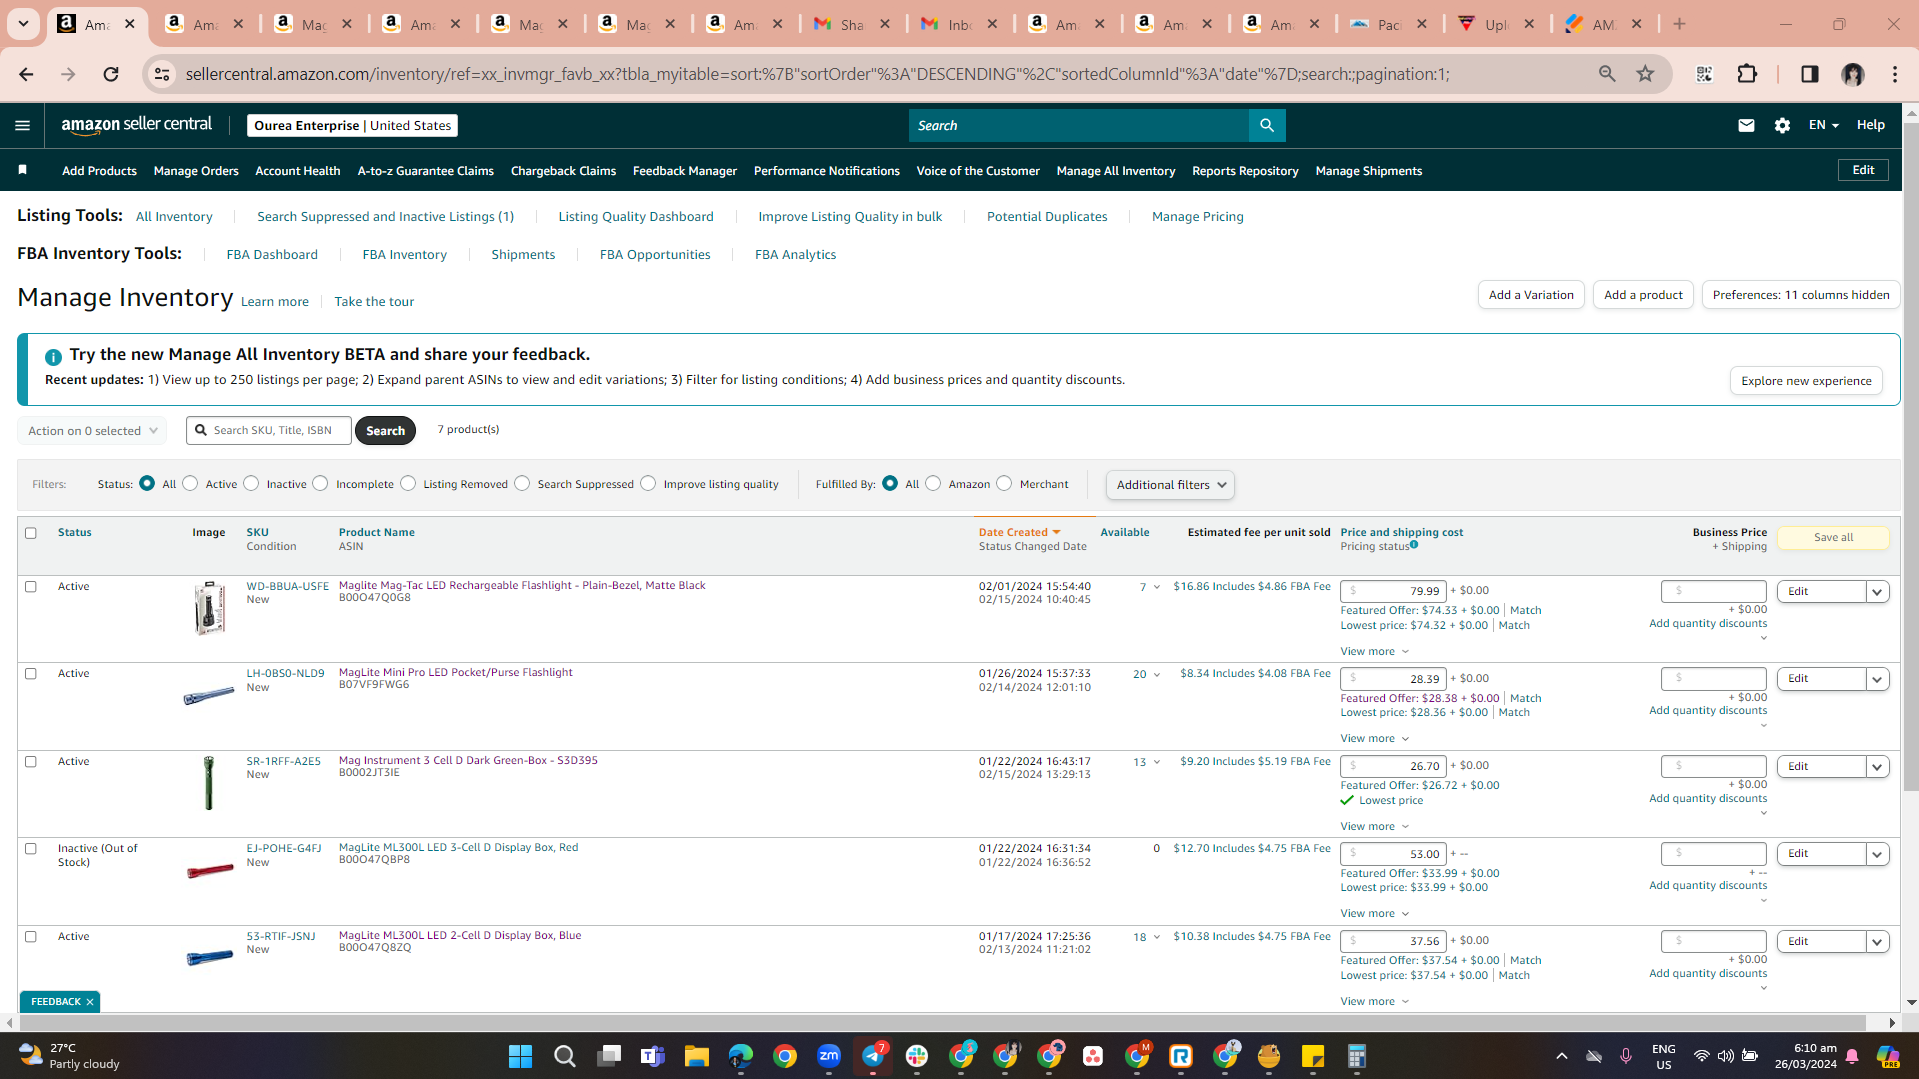Open Edit dropdown arrow for WD-BBUA-USFE
Screen dimensions: 1919x1079
1877,592
